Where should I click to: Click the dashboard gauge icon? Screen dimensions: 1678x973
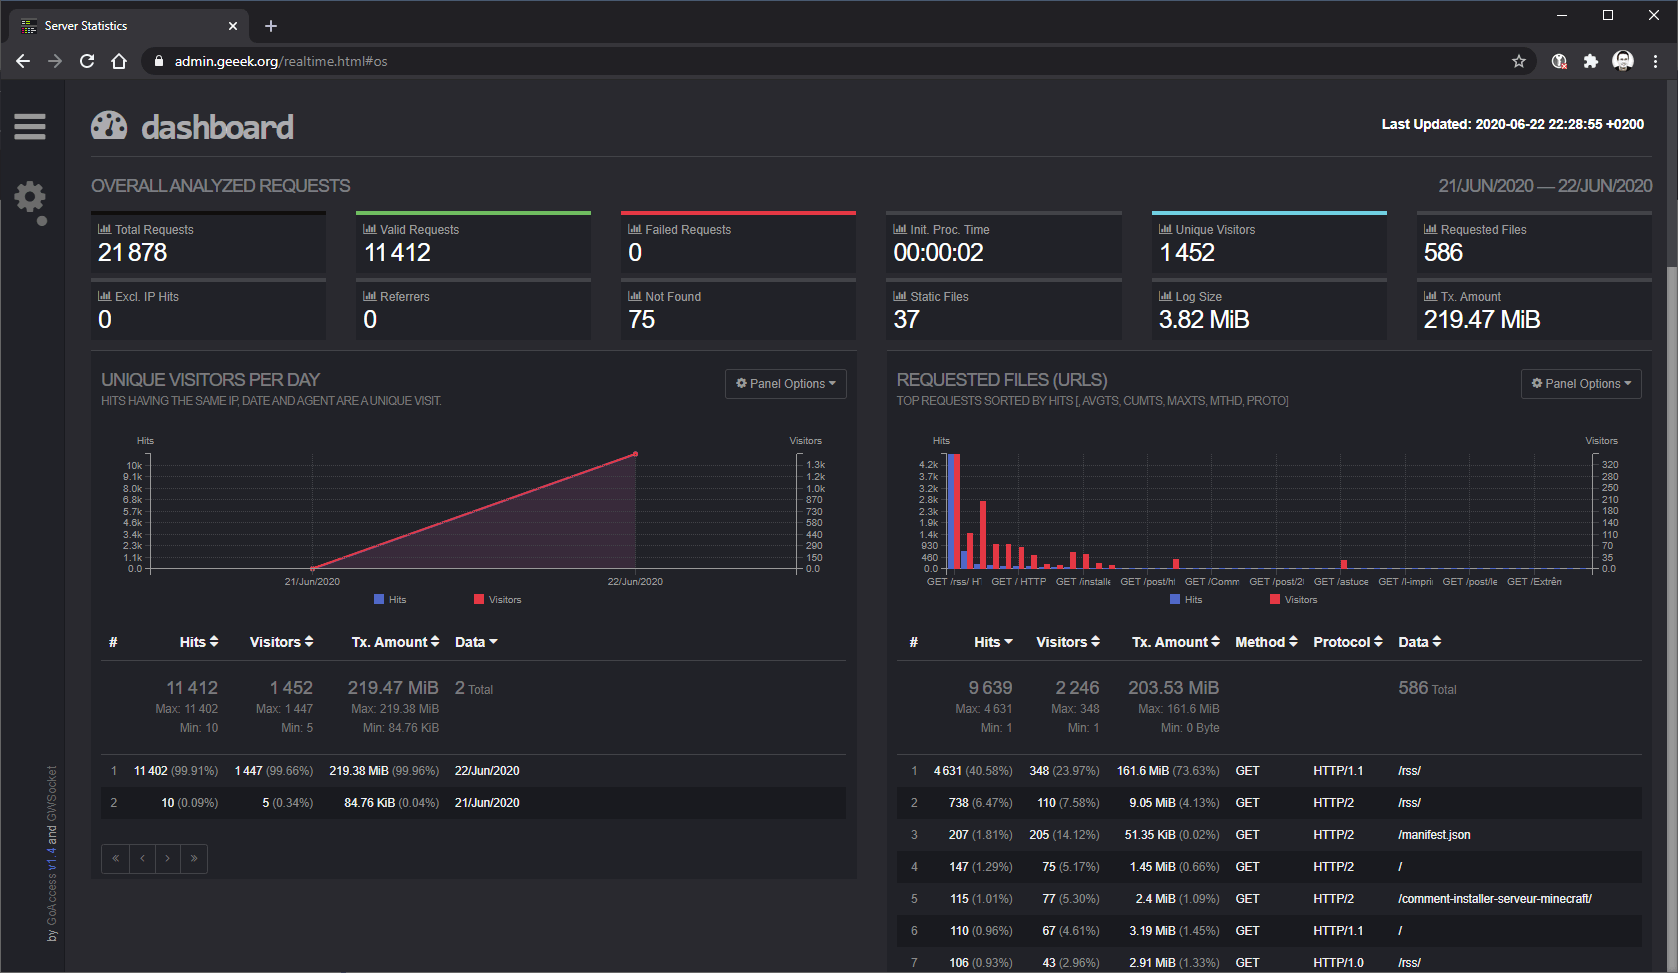109,126
